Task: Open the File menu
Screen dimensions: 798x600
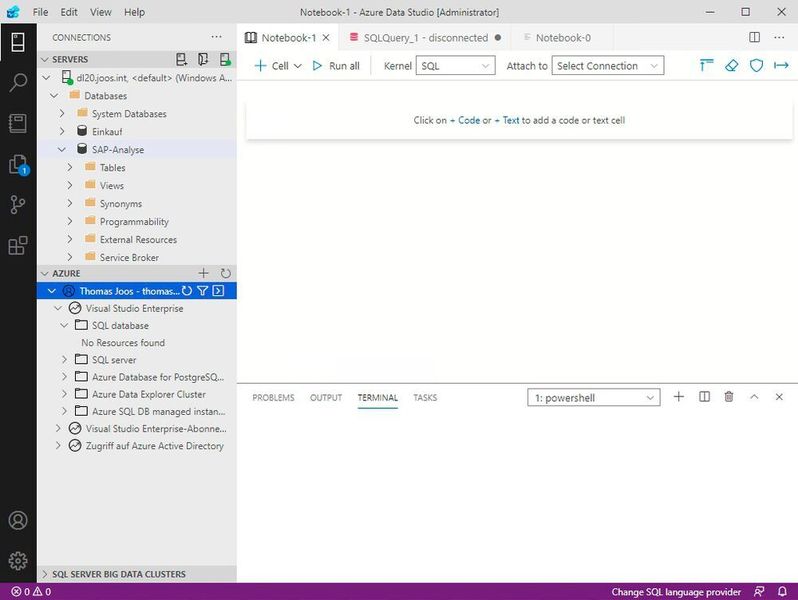Action: pyautogui.click(x=40, y=12)
